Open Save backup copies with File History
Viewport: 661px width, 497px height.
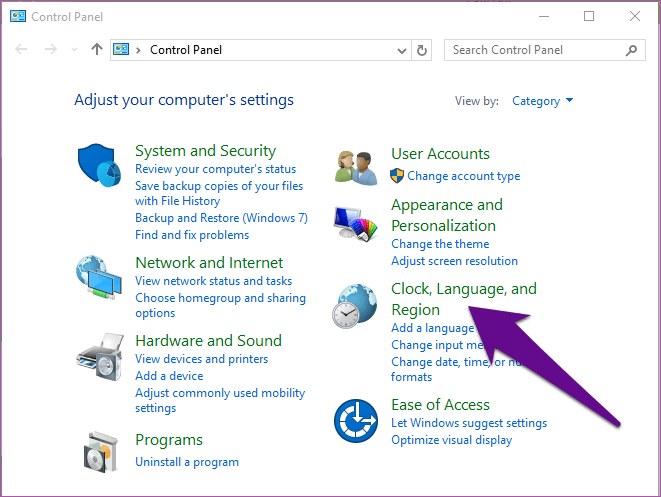(x=219, y=193)
